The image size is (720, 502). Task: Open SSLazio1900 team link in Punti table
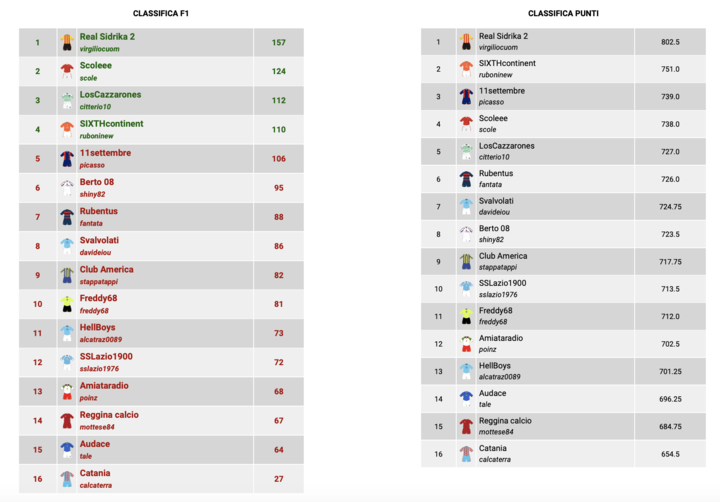(502, 283)
